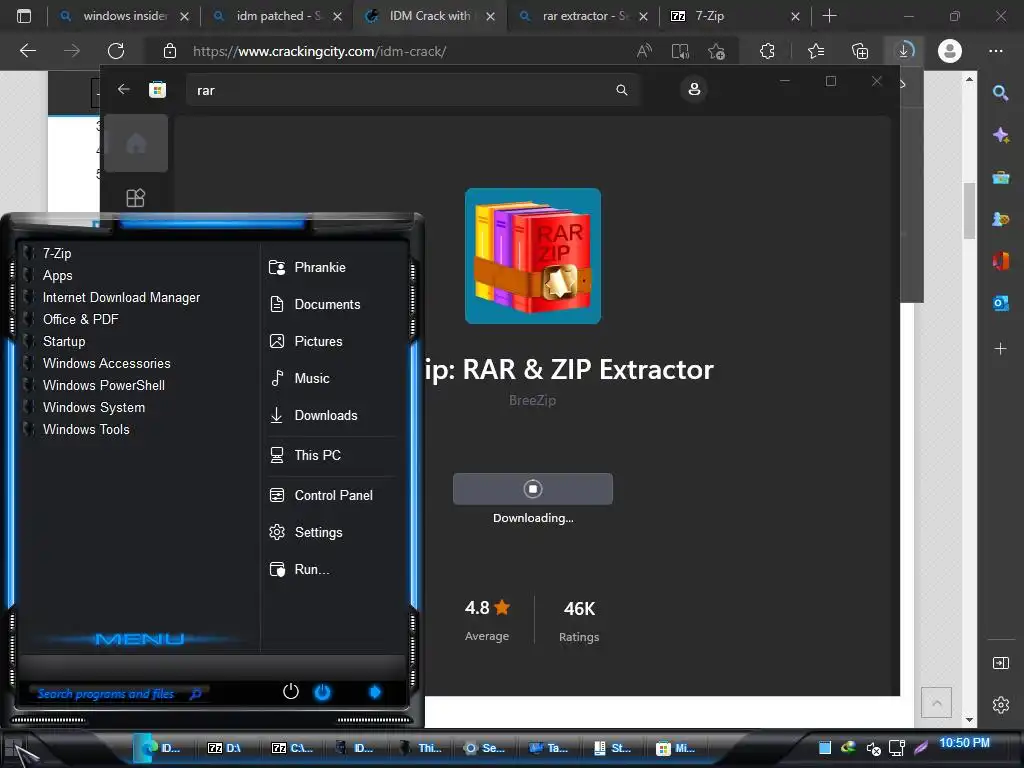This screenshot has width=1024, height=768.
Task: Open Edge Collections icon
Action: click(x=860, y=50)
